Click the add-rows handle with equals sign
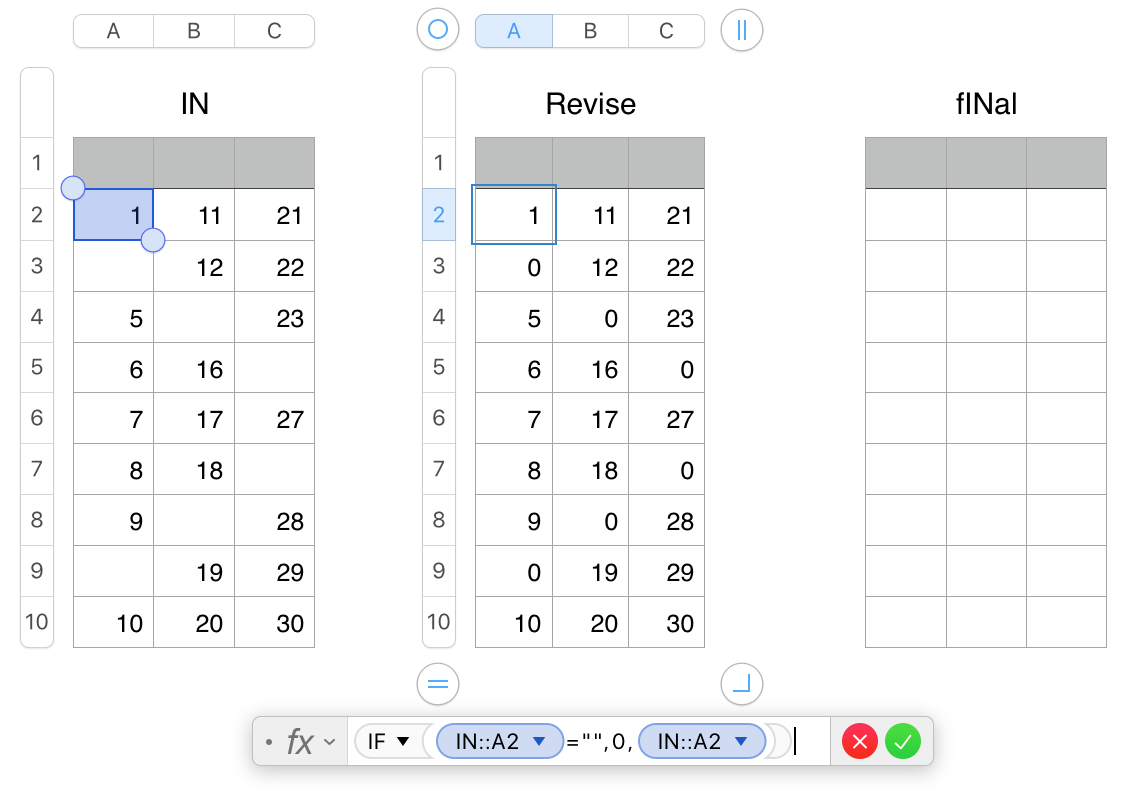The image size is (1134, 806). 437,684
